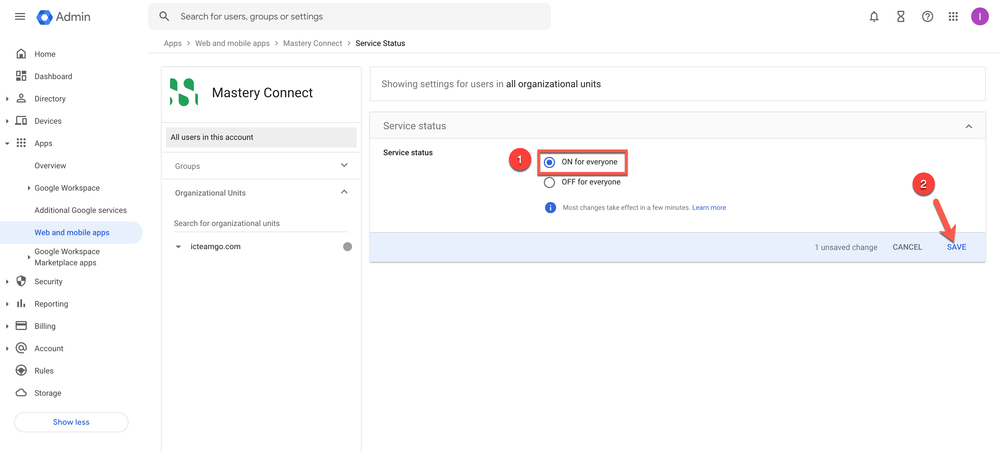Open the Learn more link

point(709,208)
